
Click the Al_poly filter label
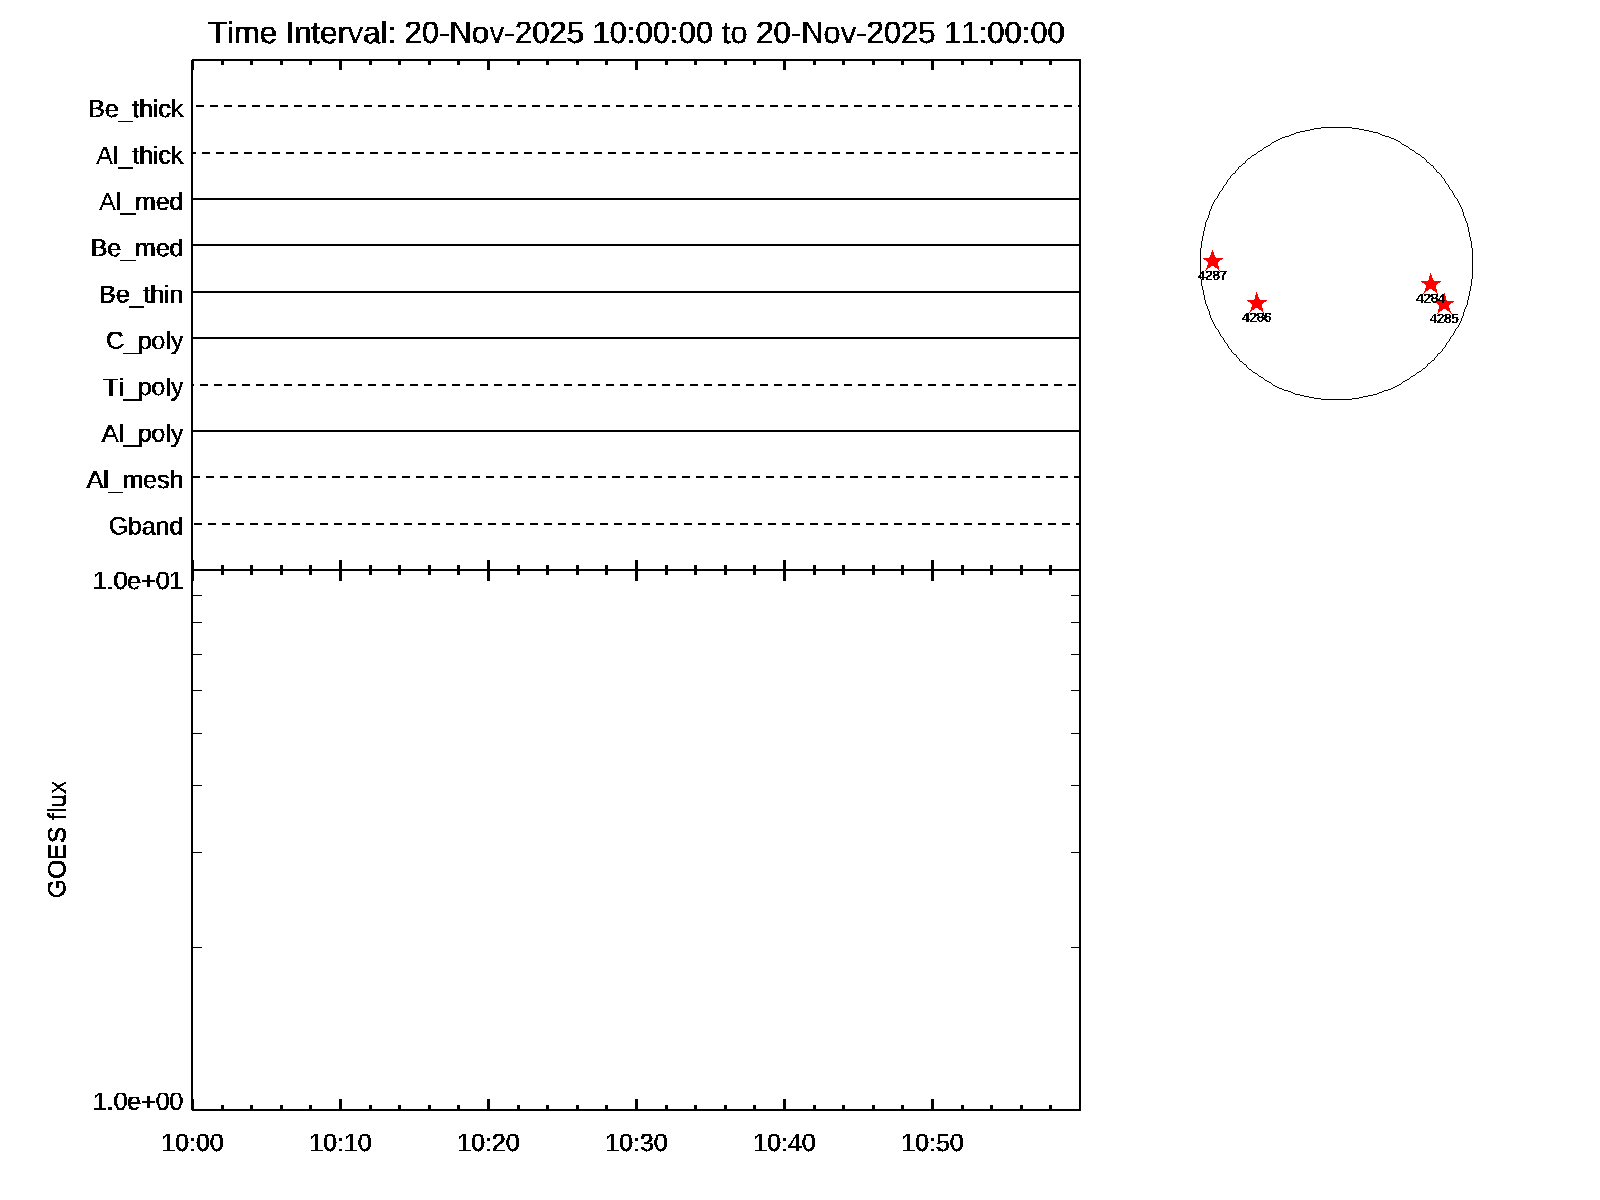142,434
